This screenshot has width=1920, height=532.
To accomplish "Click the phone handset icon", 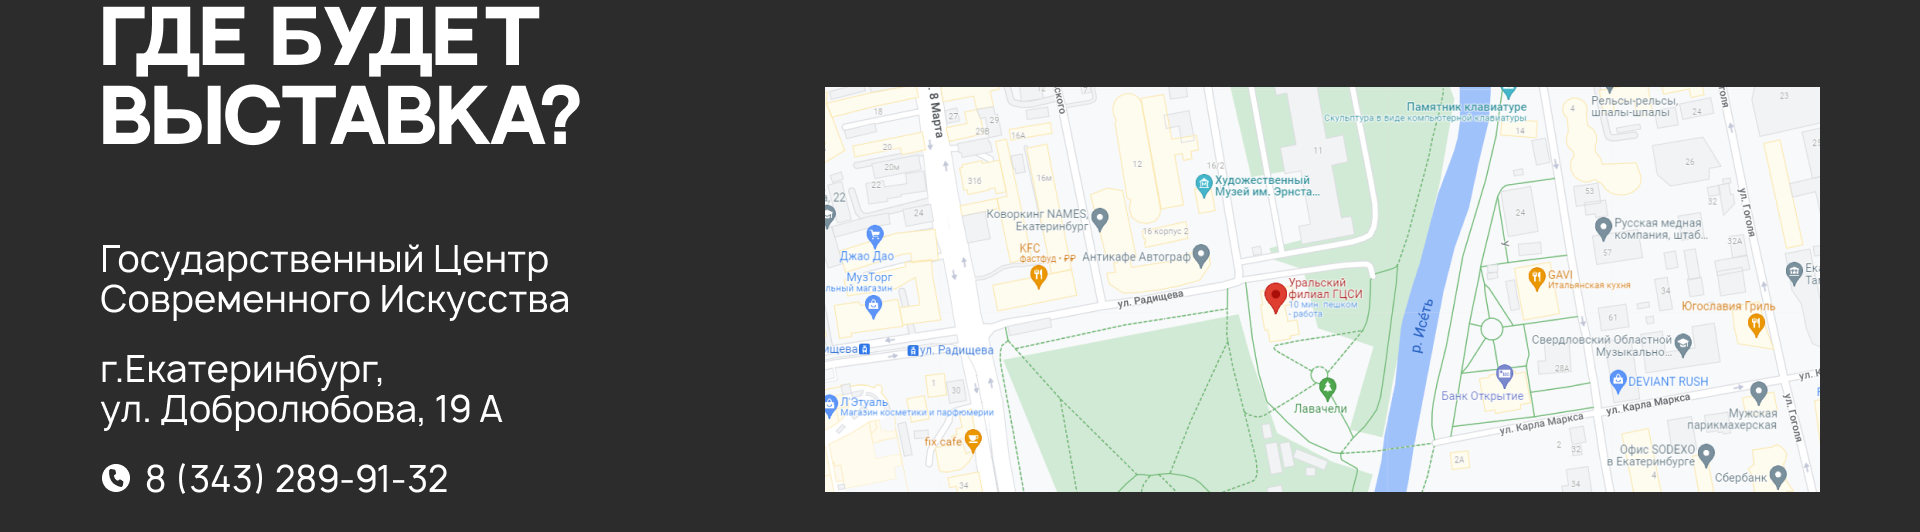I will click(x=116, y=479).
